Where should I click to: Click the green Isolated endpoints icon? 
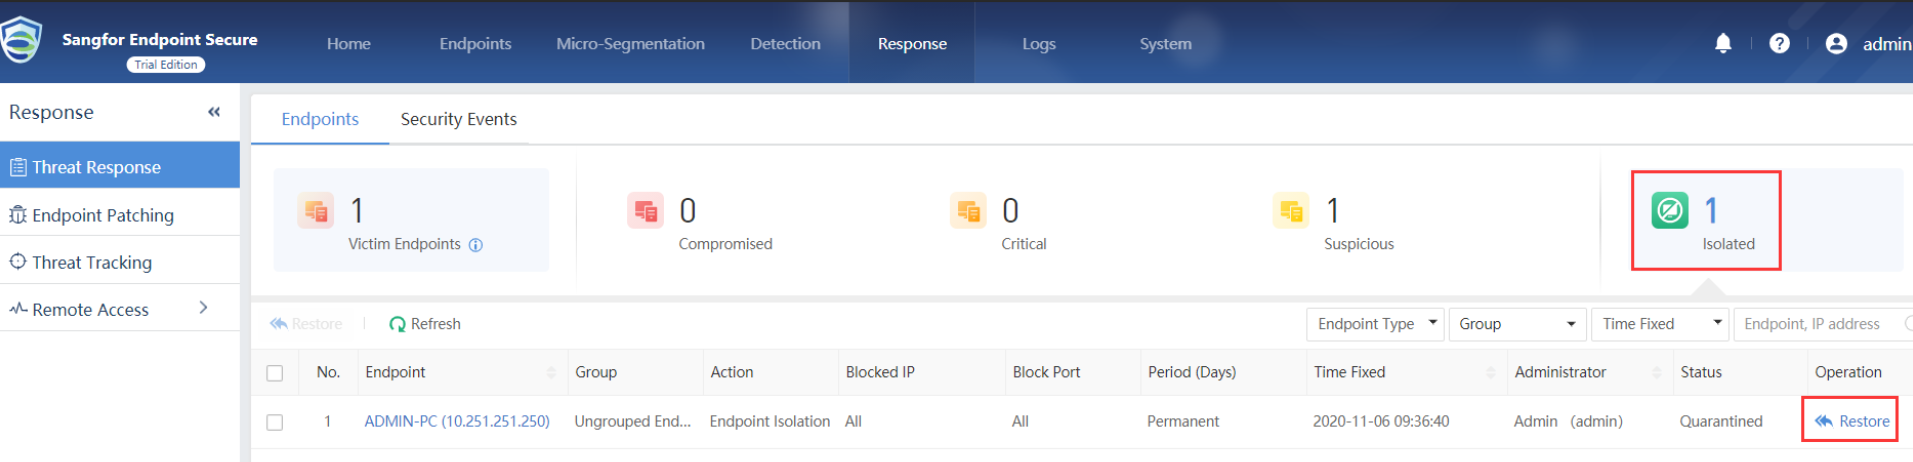1669,210
